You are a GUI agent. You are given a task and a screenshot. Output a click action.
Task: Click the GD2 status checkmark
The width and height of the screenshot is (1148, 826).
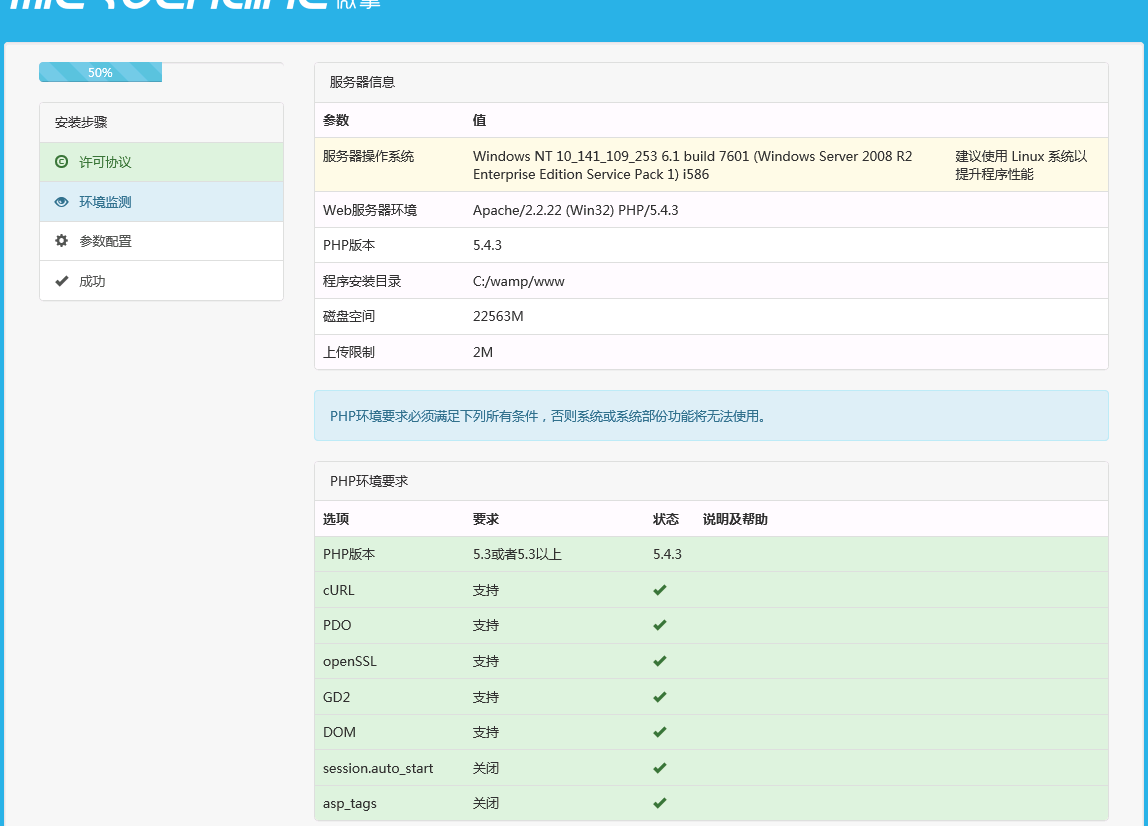pos(659,697)
